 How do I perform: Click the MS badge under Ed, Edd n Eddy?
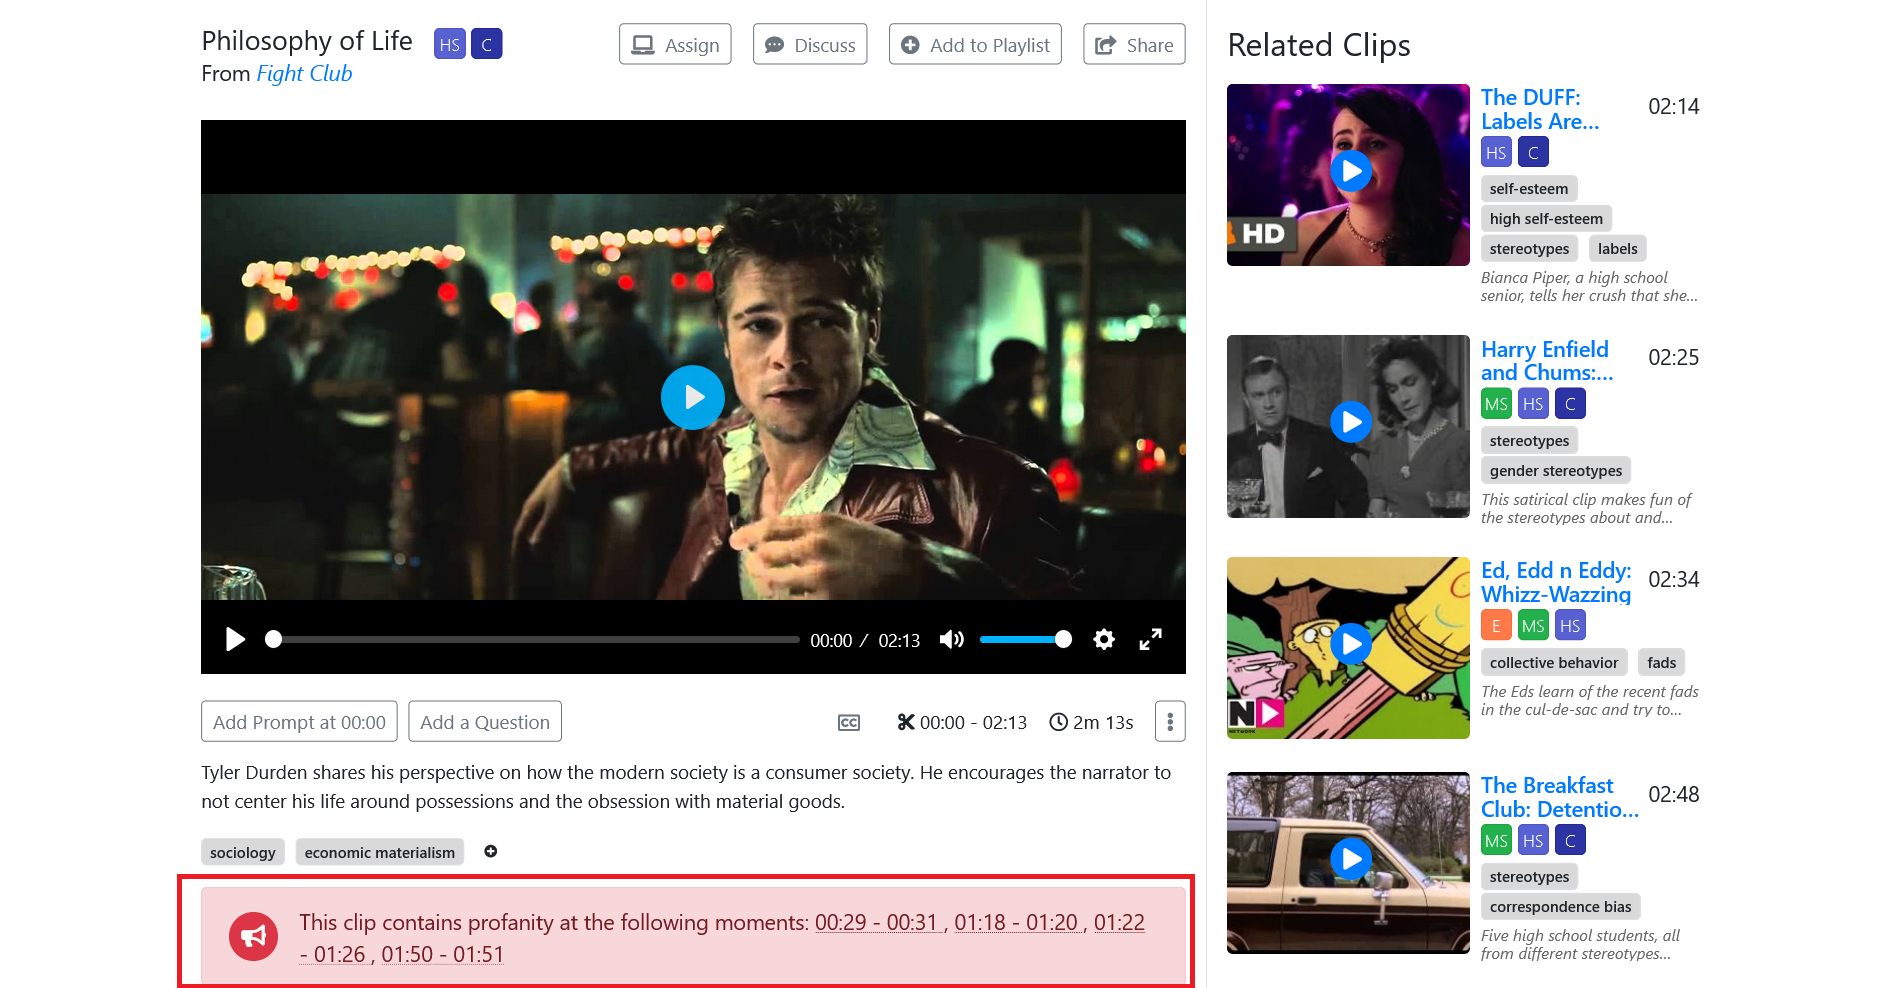coord(1533,626)
